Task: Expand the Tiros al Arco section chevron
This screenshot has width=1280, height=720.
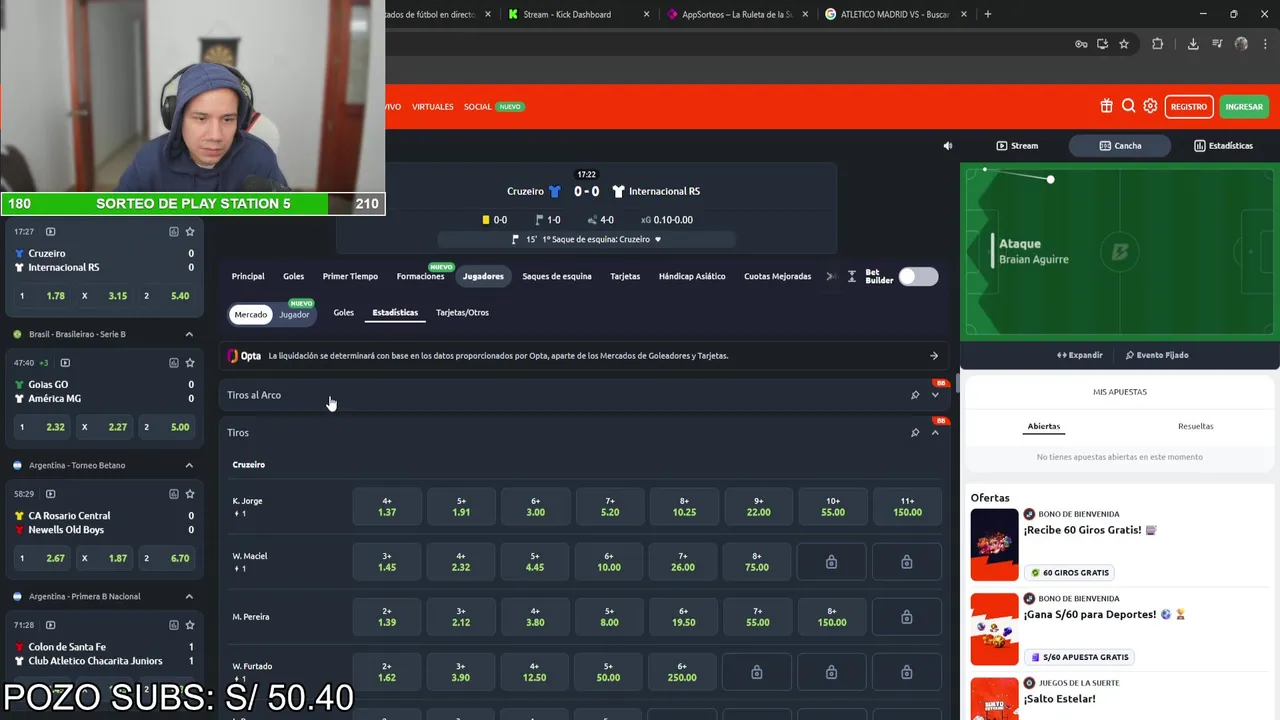Action: coord(936,395)
